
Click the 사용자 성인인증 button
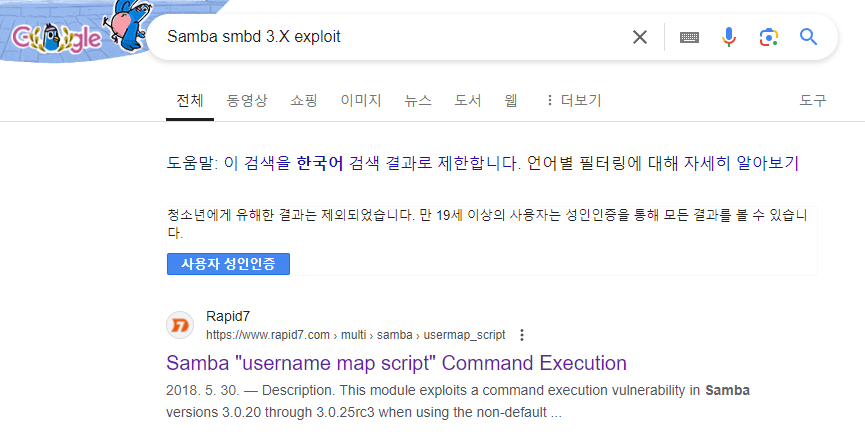[228, 264]
